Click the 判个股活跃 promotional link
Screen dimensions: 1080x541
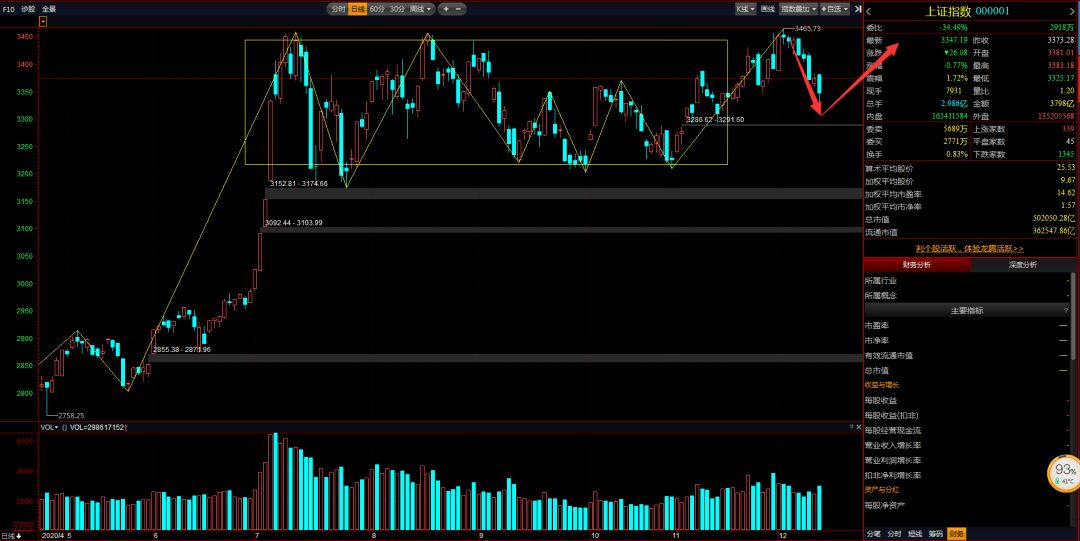[969, 248]
